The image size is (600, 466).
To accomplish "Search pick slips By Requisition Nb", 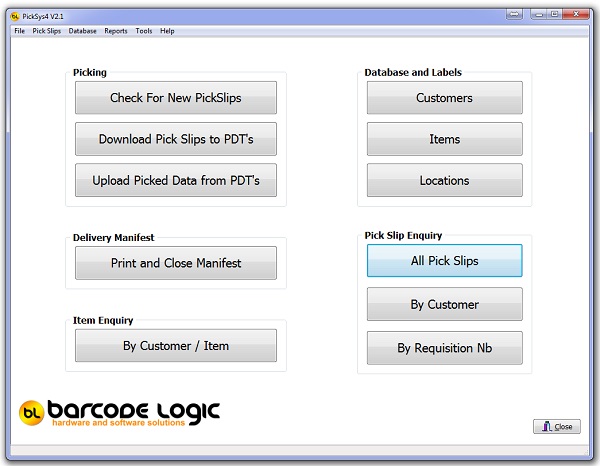I will click(x=444, y=348).
